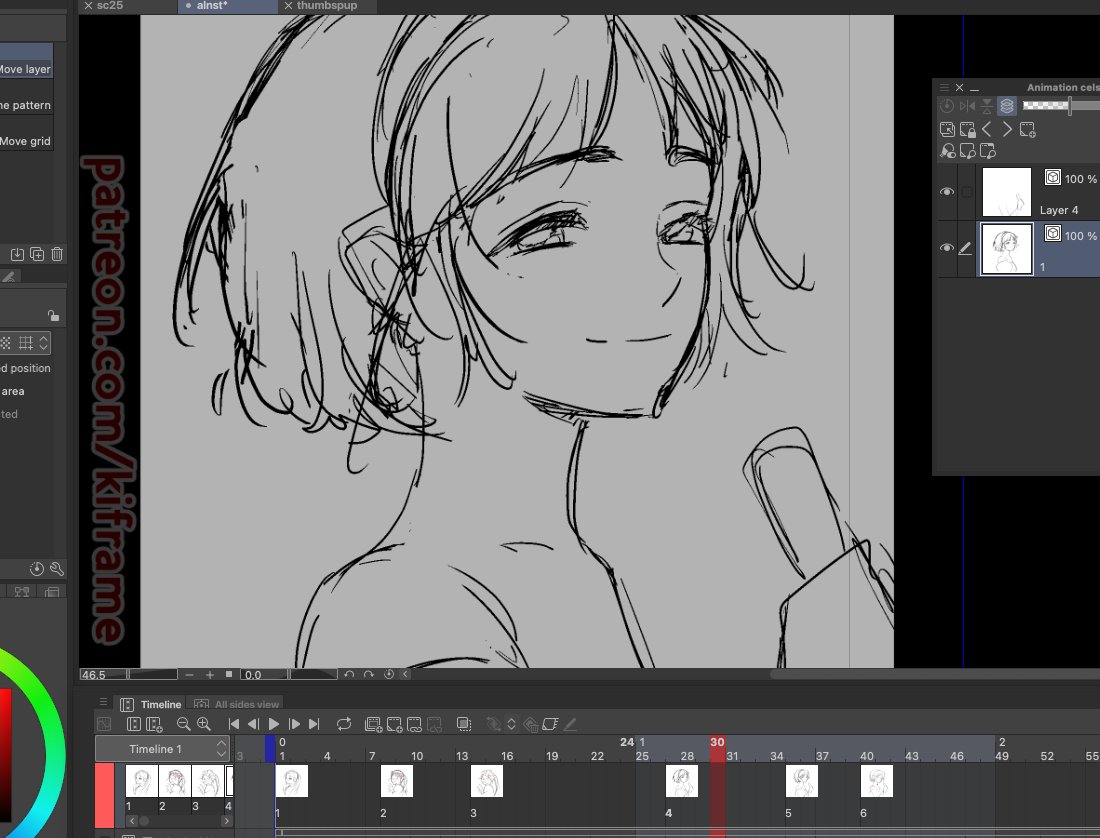Switch to the Timeline tab
This screenshot has width=1100, height=838.
tap(152, 704)
